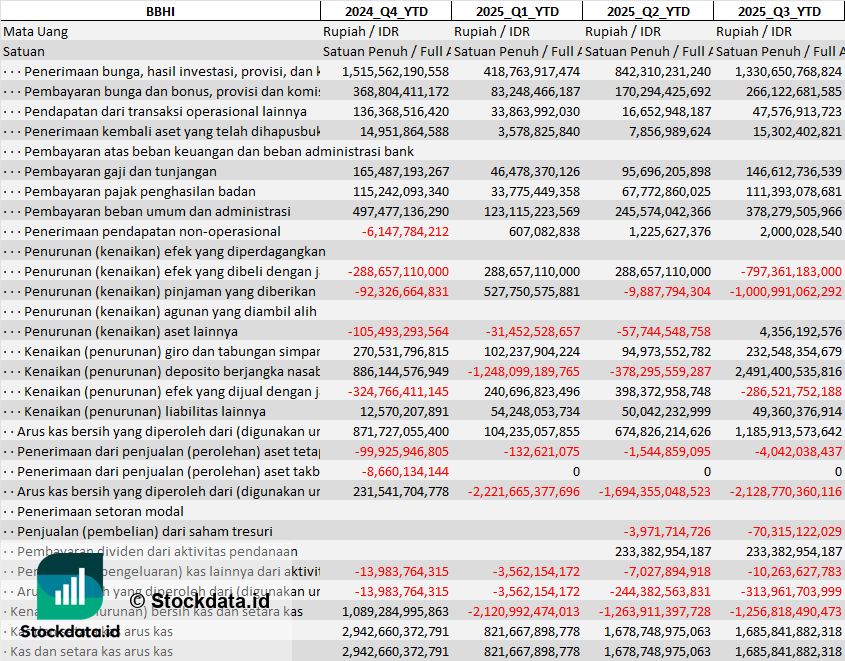845x661 pixels.
Task: Select value 270,531,796,815
Action: (x=401, y=352)
